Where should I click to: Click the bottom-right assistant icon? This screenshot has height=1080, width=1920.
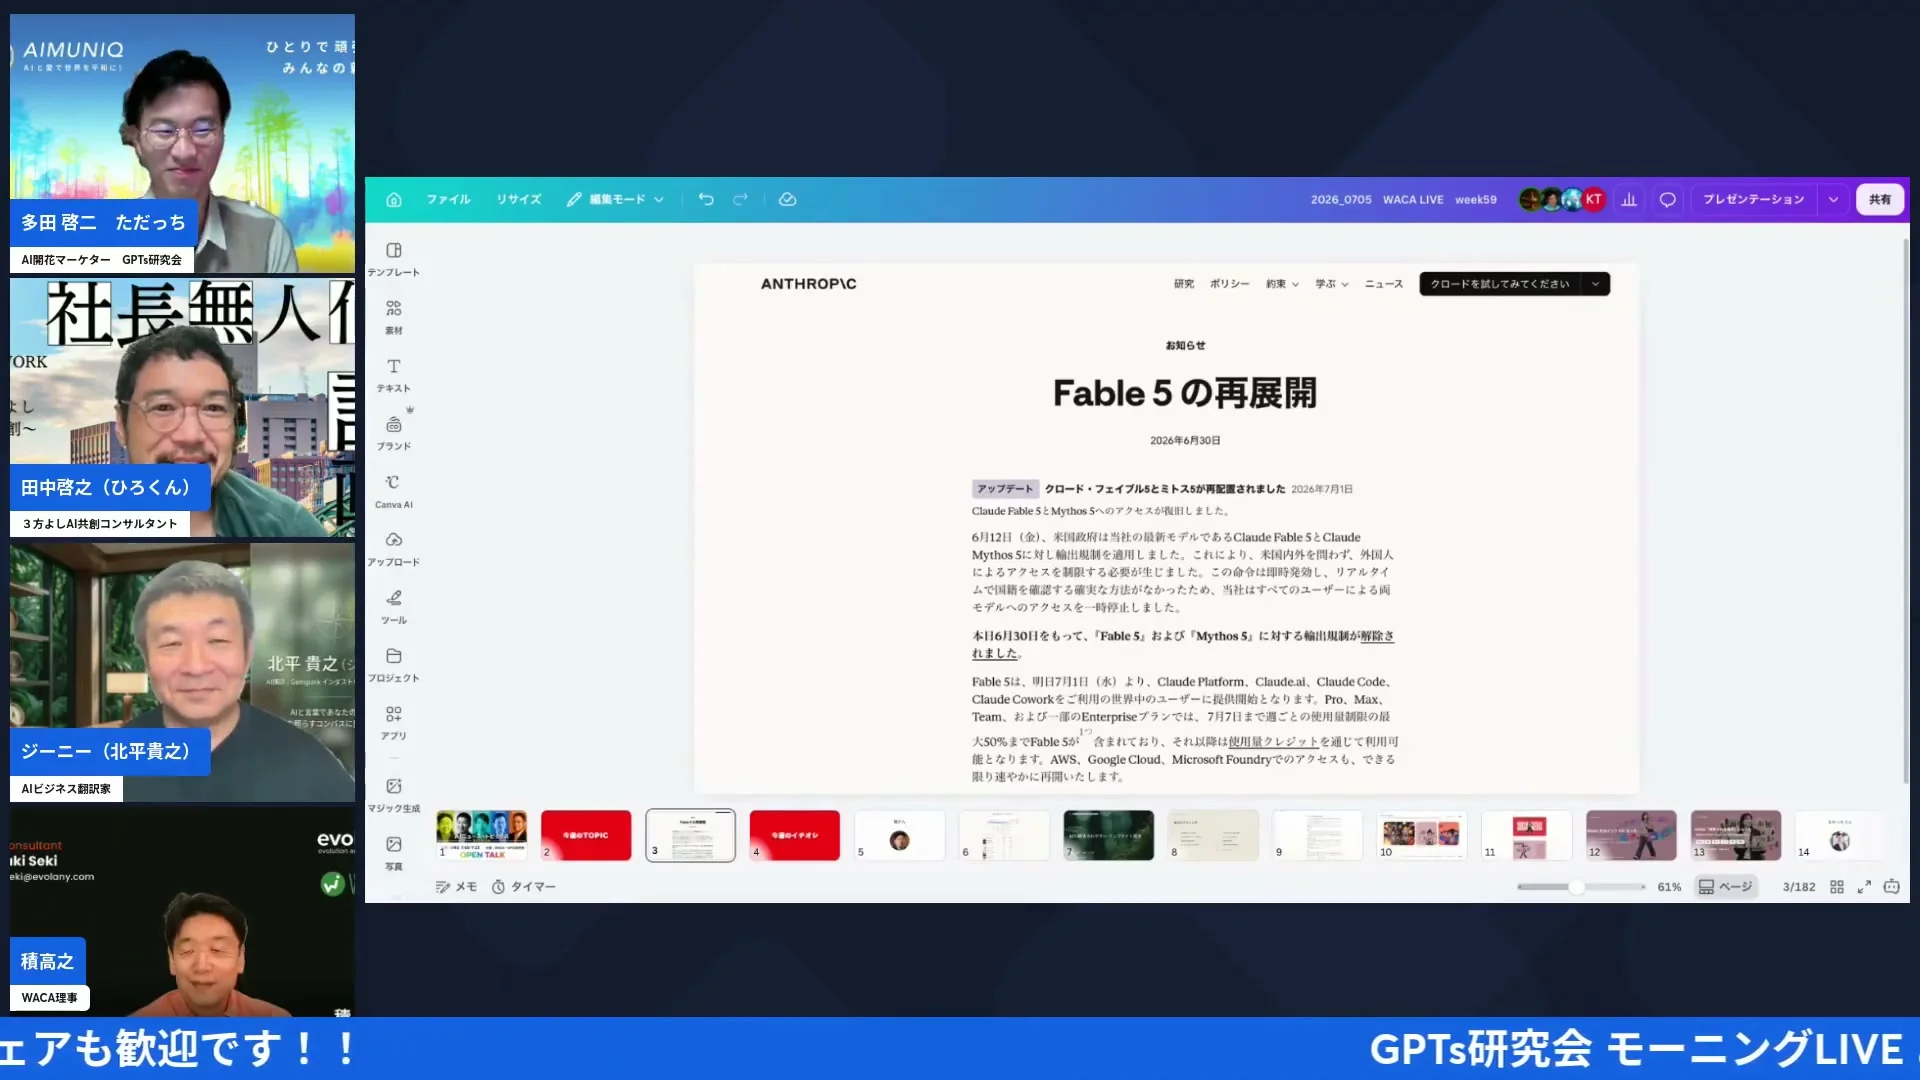click(1892, 887)
